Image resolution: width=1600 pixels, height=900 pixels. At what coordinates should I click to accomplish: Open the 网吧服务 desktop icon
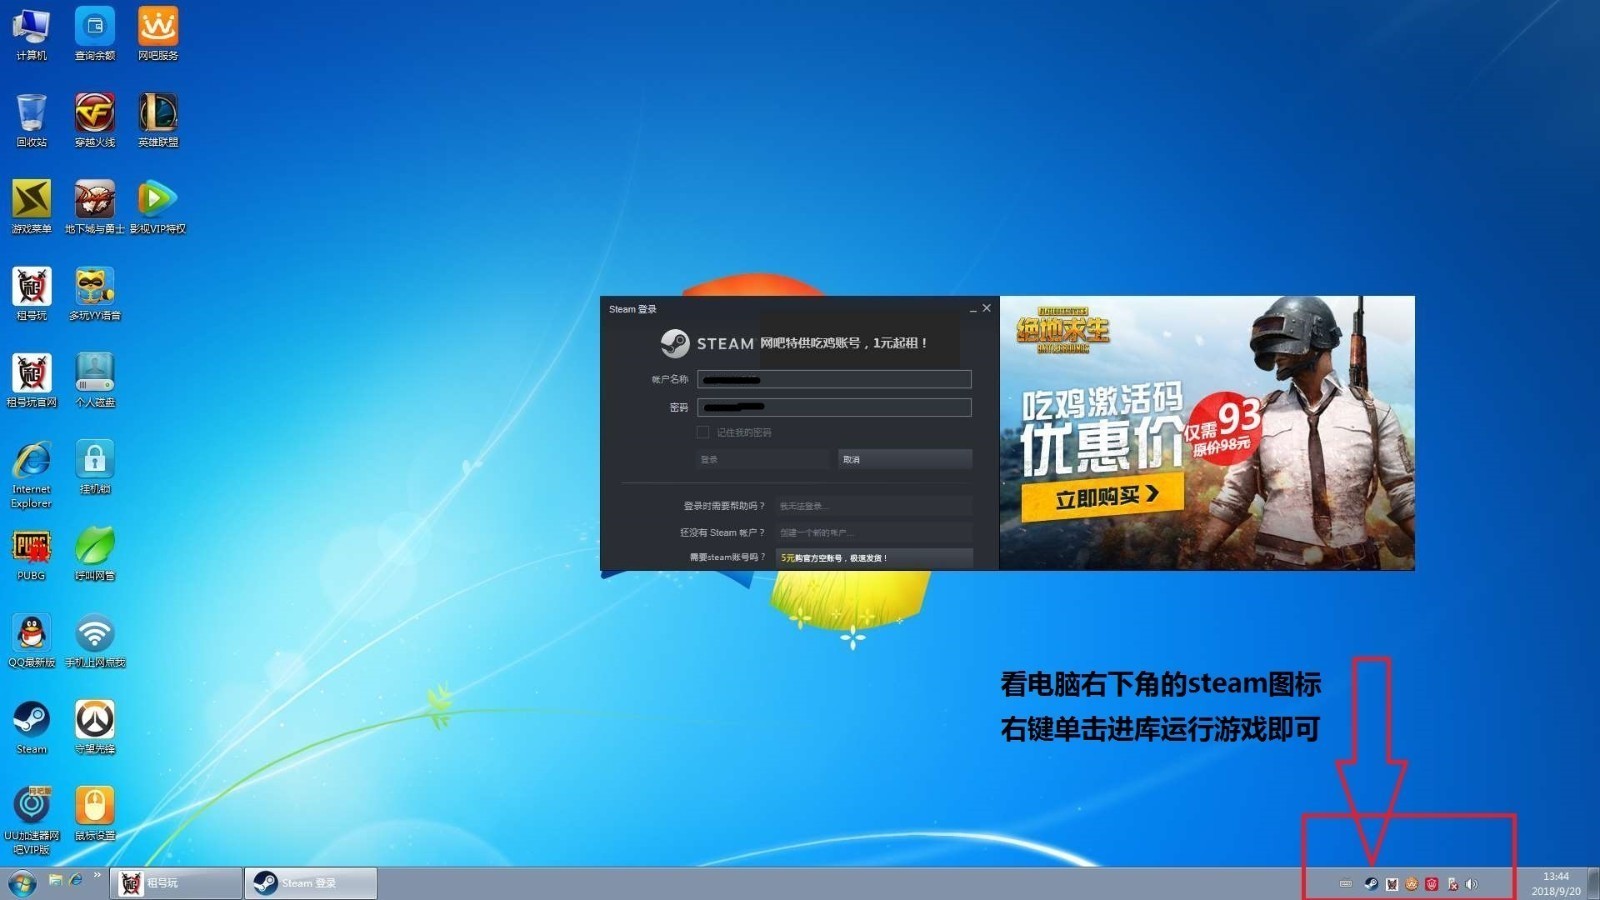point(158,34)
